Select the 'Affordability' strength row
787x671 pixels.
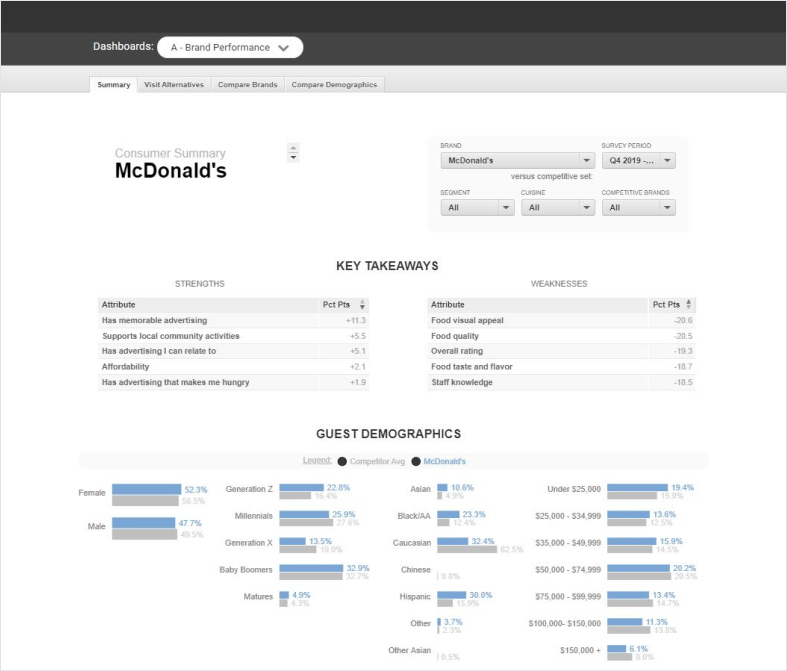pos(233,366)
